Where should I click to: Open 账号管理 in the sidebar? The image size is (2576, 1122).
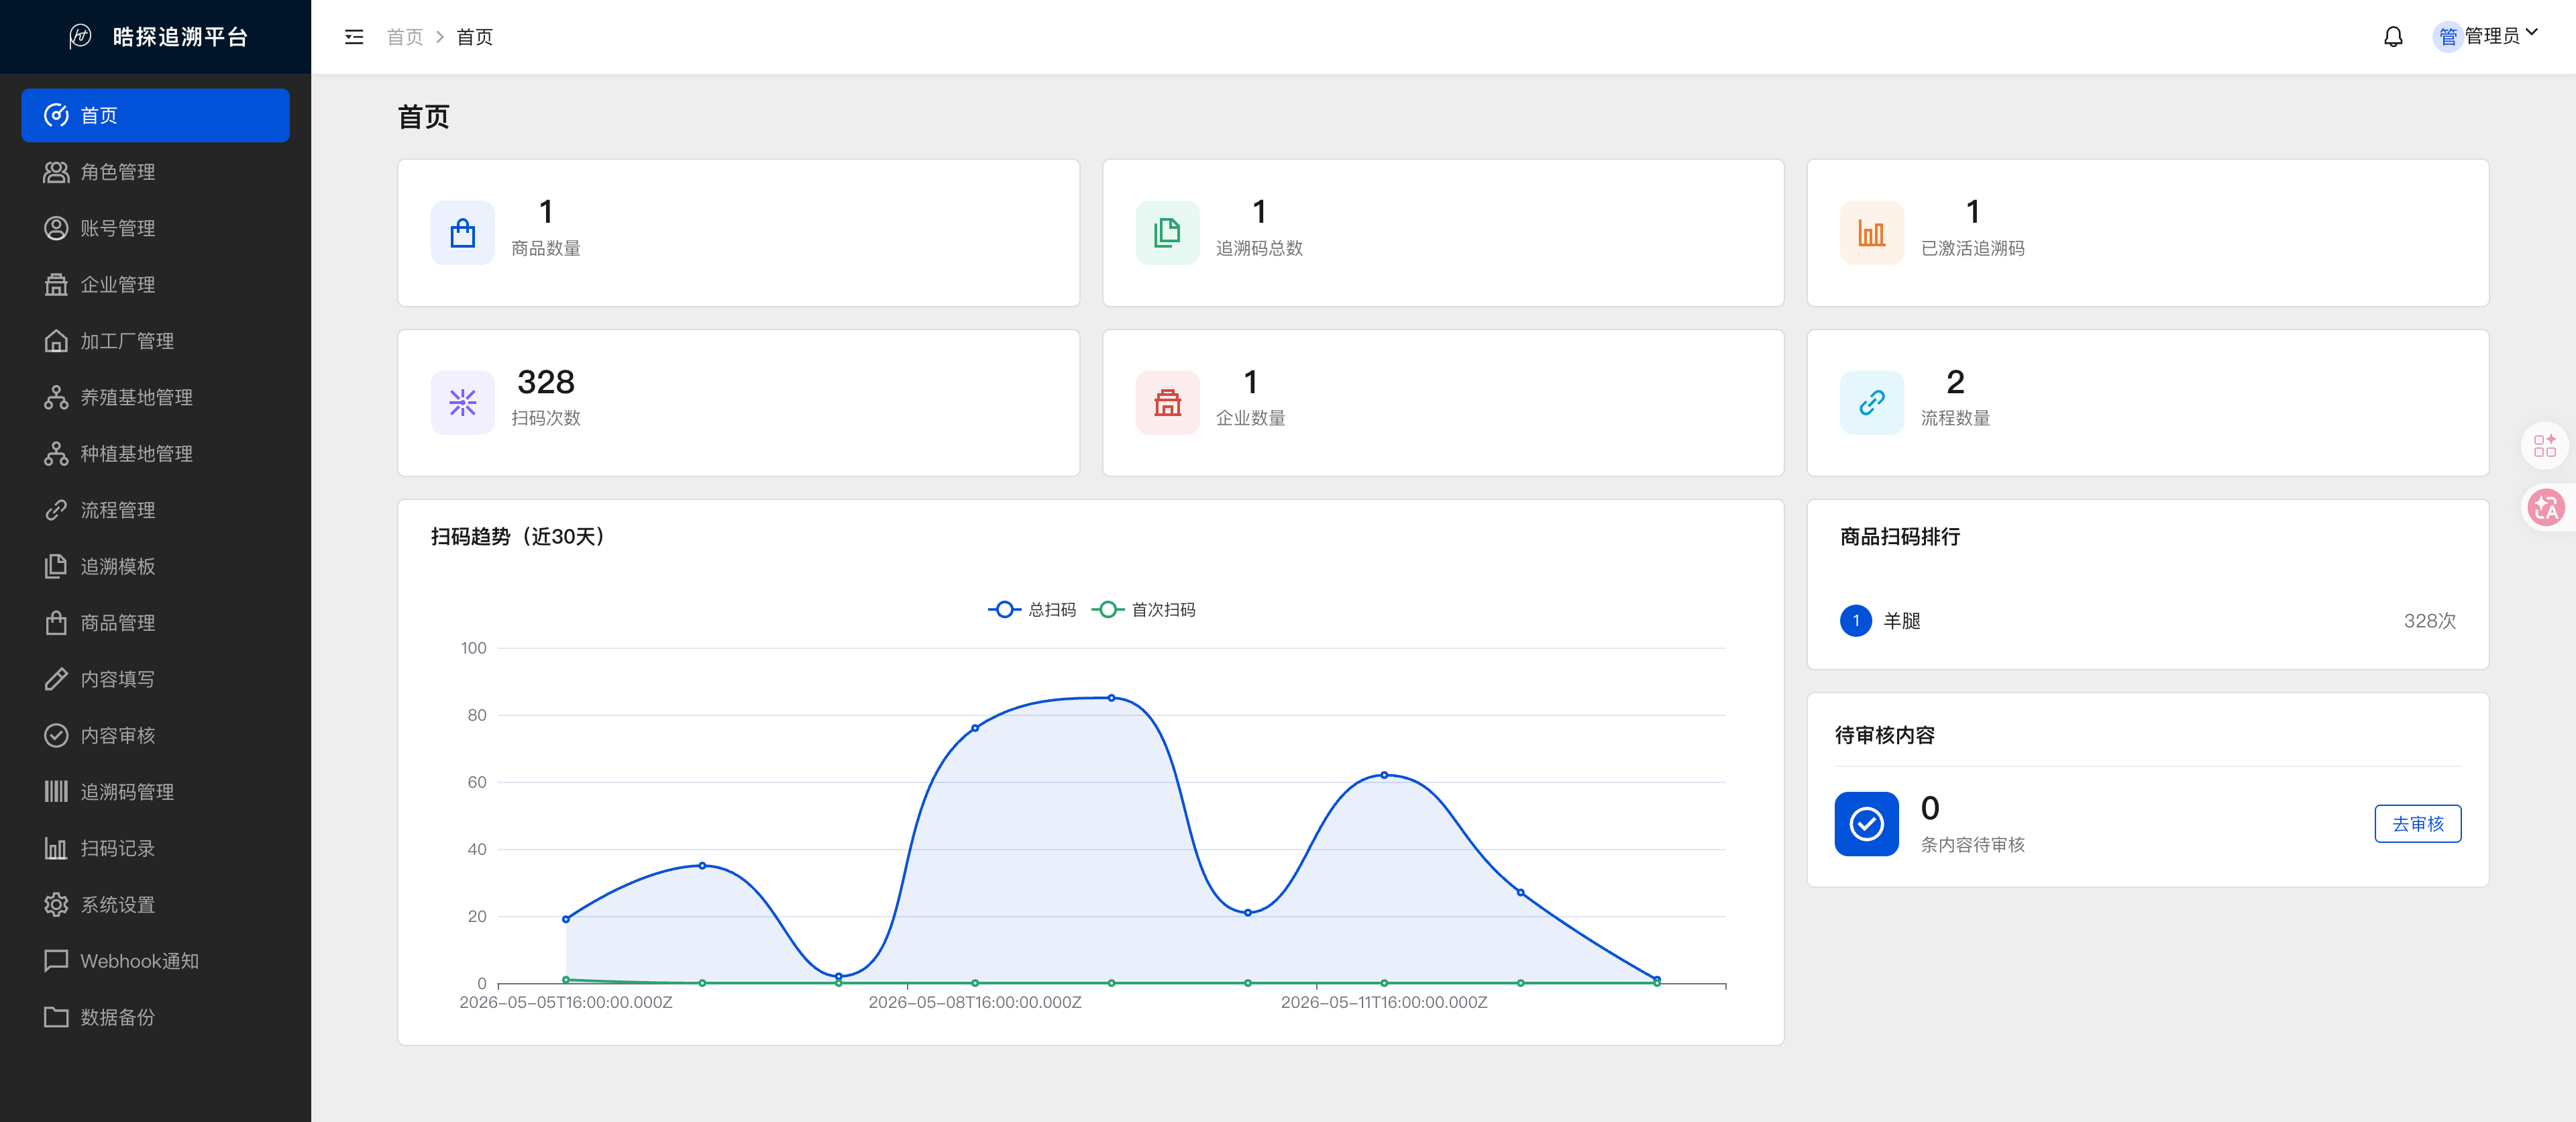155,228
